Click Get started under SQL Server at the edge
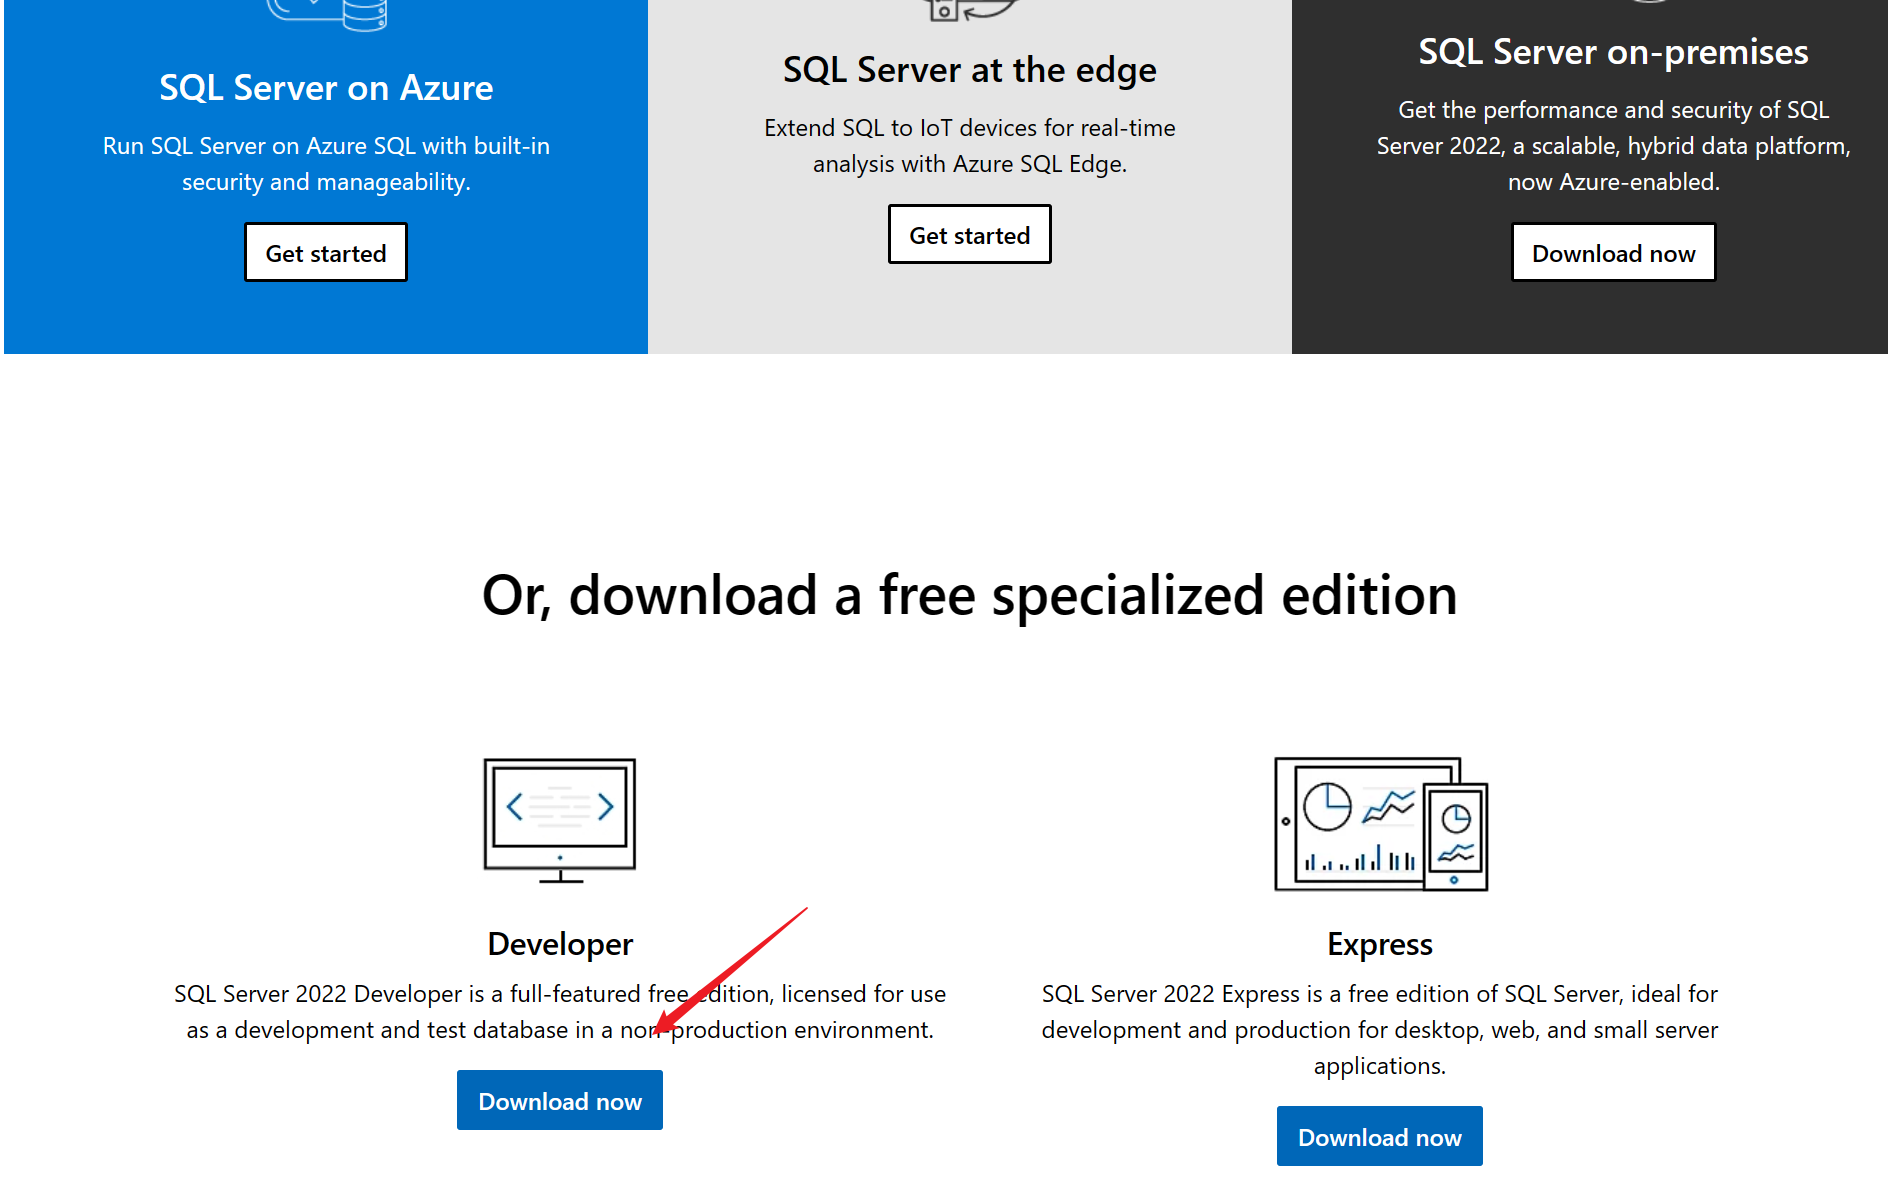 tap(970, 235)
